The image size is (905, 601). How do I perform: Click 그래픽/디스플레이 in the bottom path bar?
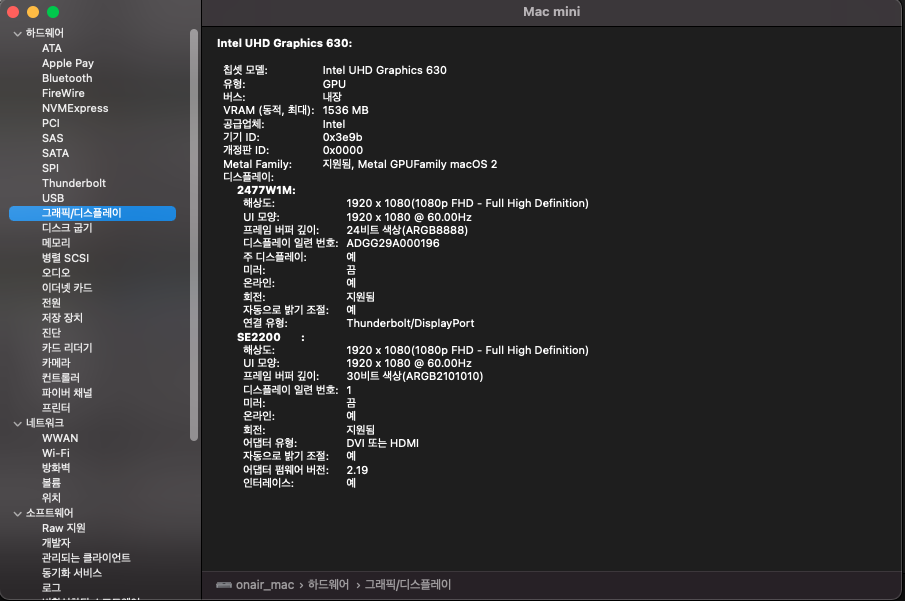pos(407,585)
